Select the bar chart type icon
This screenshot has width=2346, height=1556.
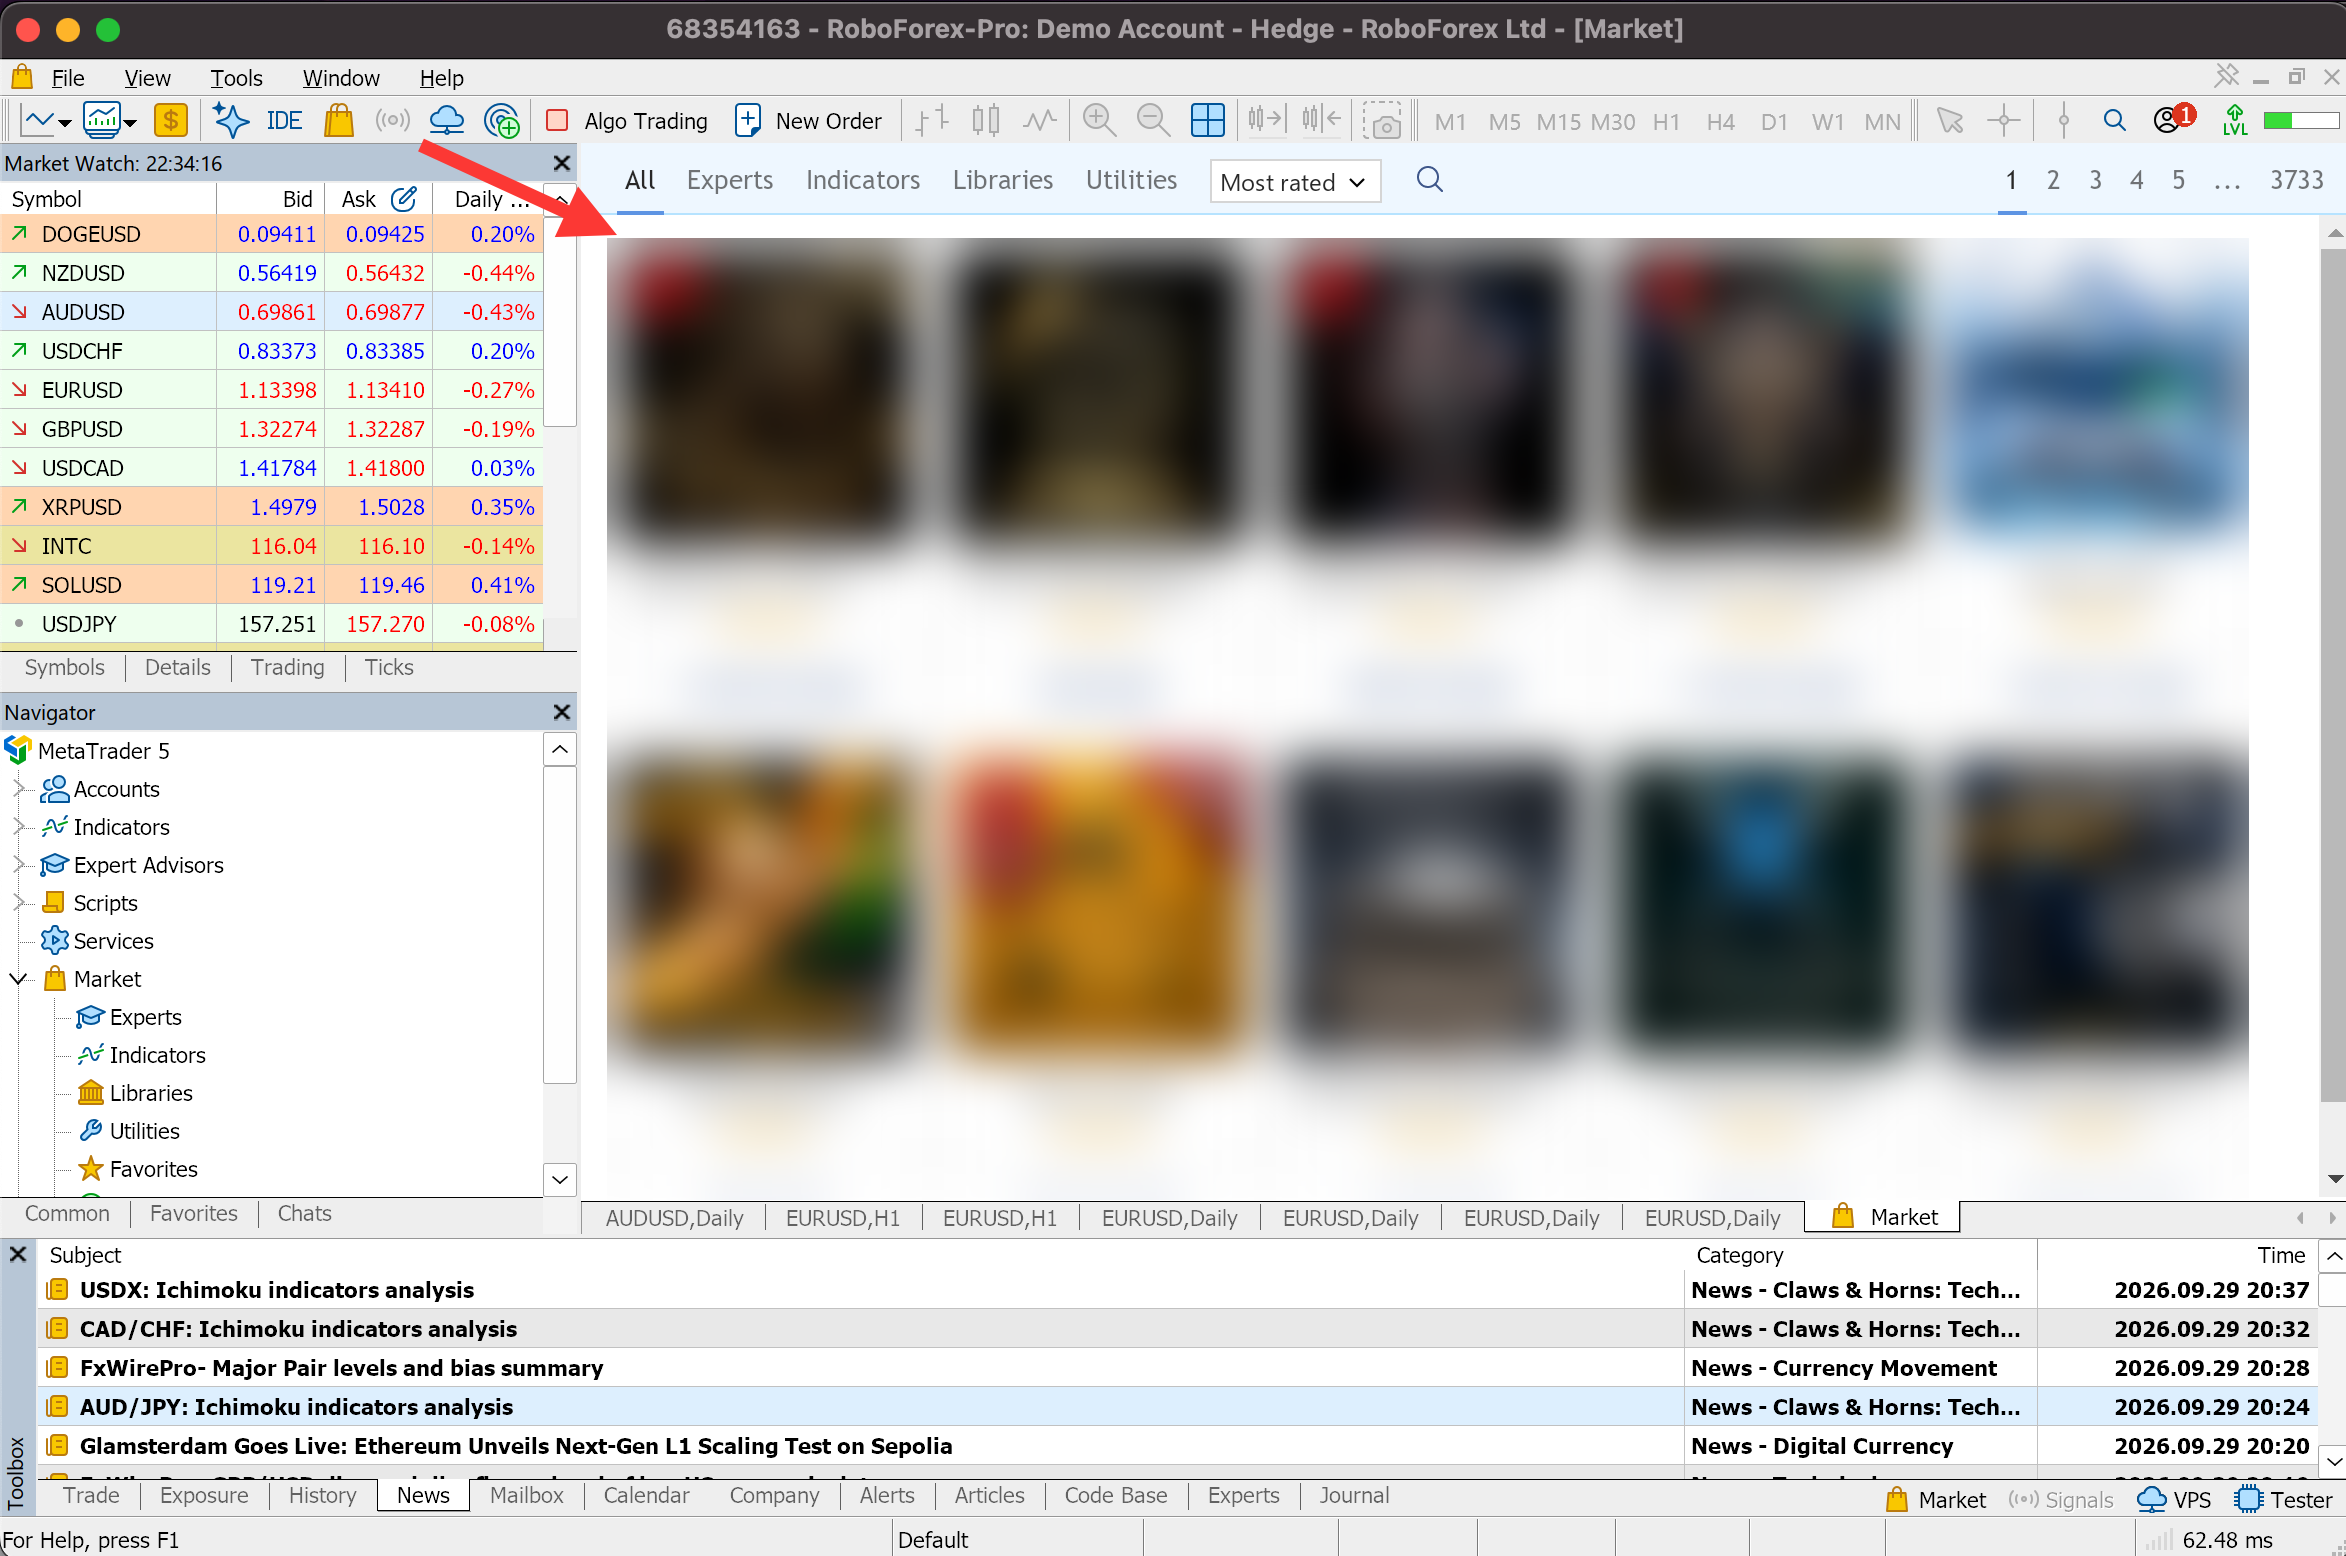coord(932,121)
